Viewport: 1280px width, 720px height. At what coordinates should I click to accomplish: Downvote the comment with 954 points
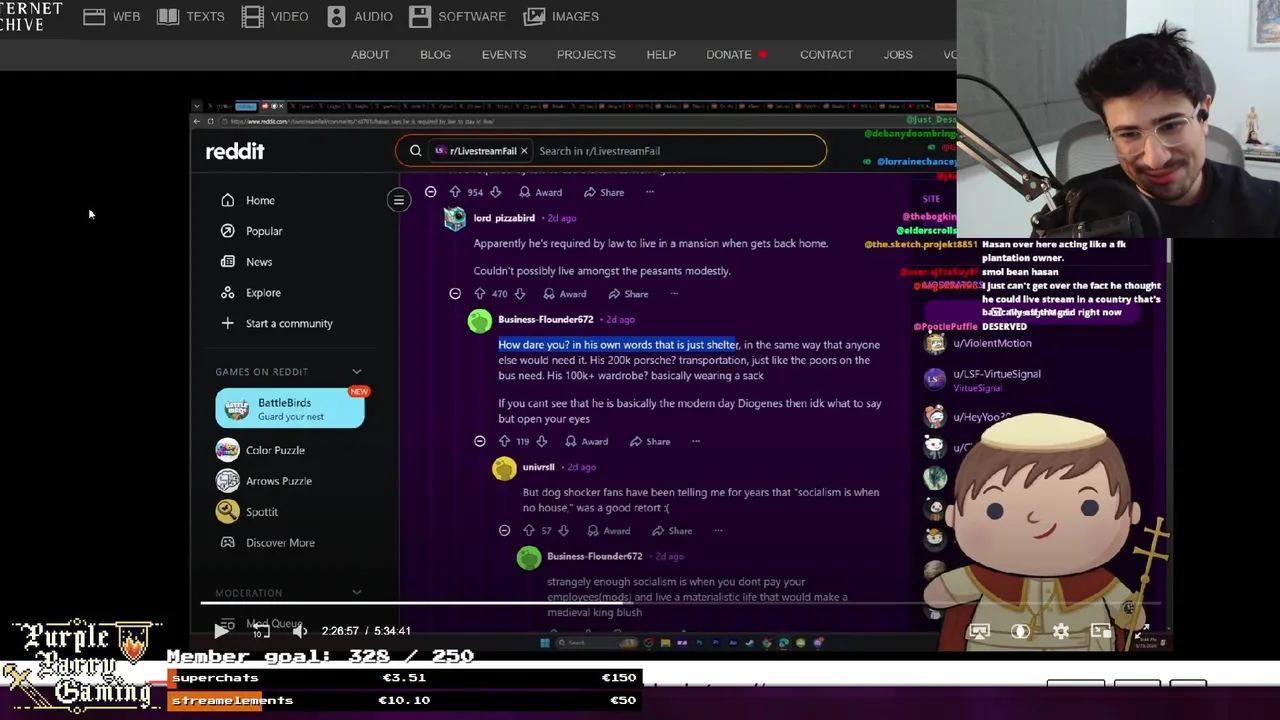tap(495, 192)
